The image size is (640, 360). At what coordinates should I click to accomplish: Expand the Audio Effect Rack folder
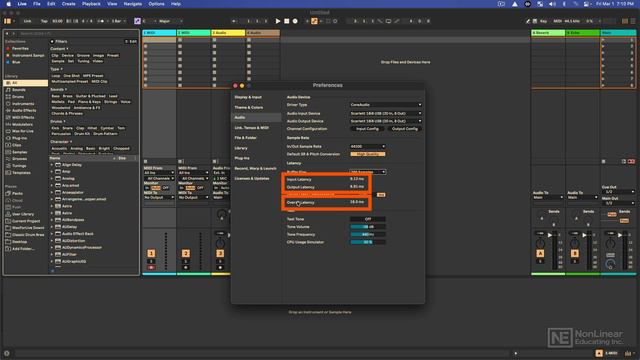[52, 234]
